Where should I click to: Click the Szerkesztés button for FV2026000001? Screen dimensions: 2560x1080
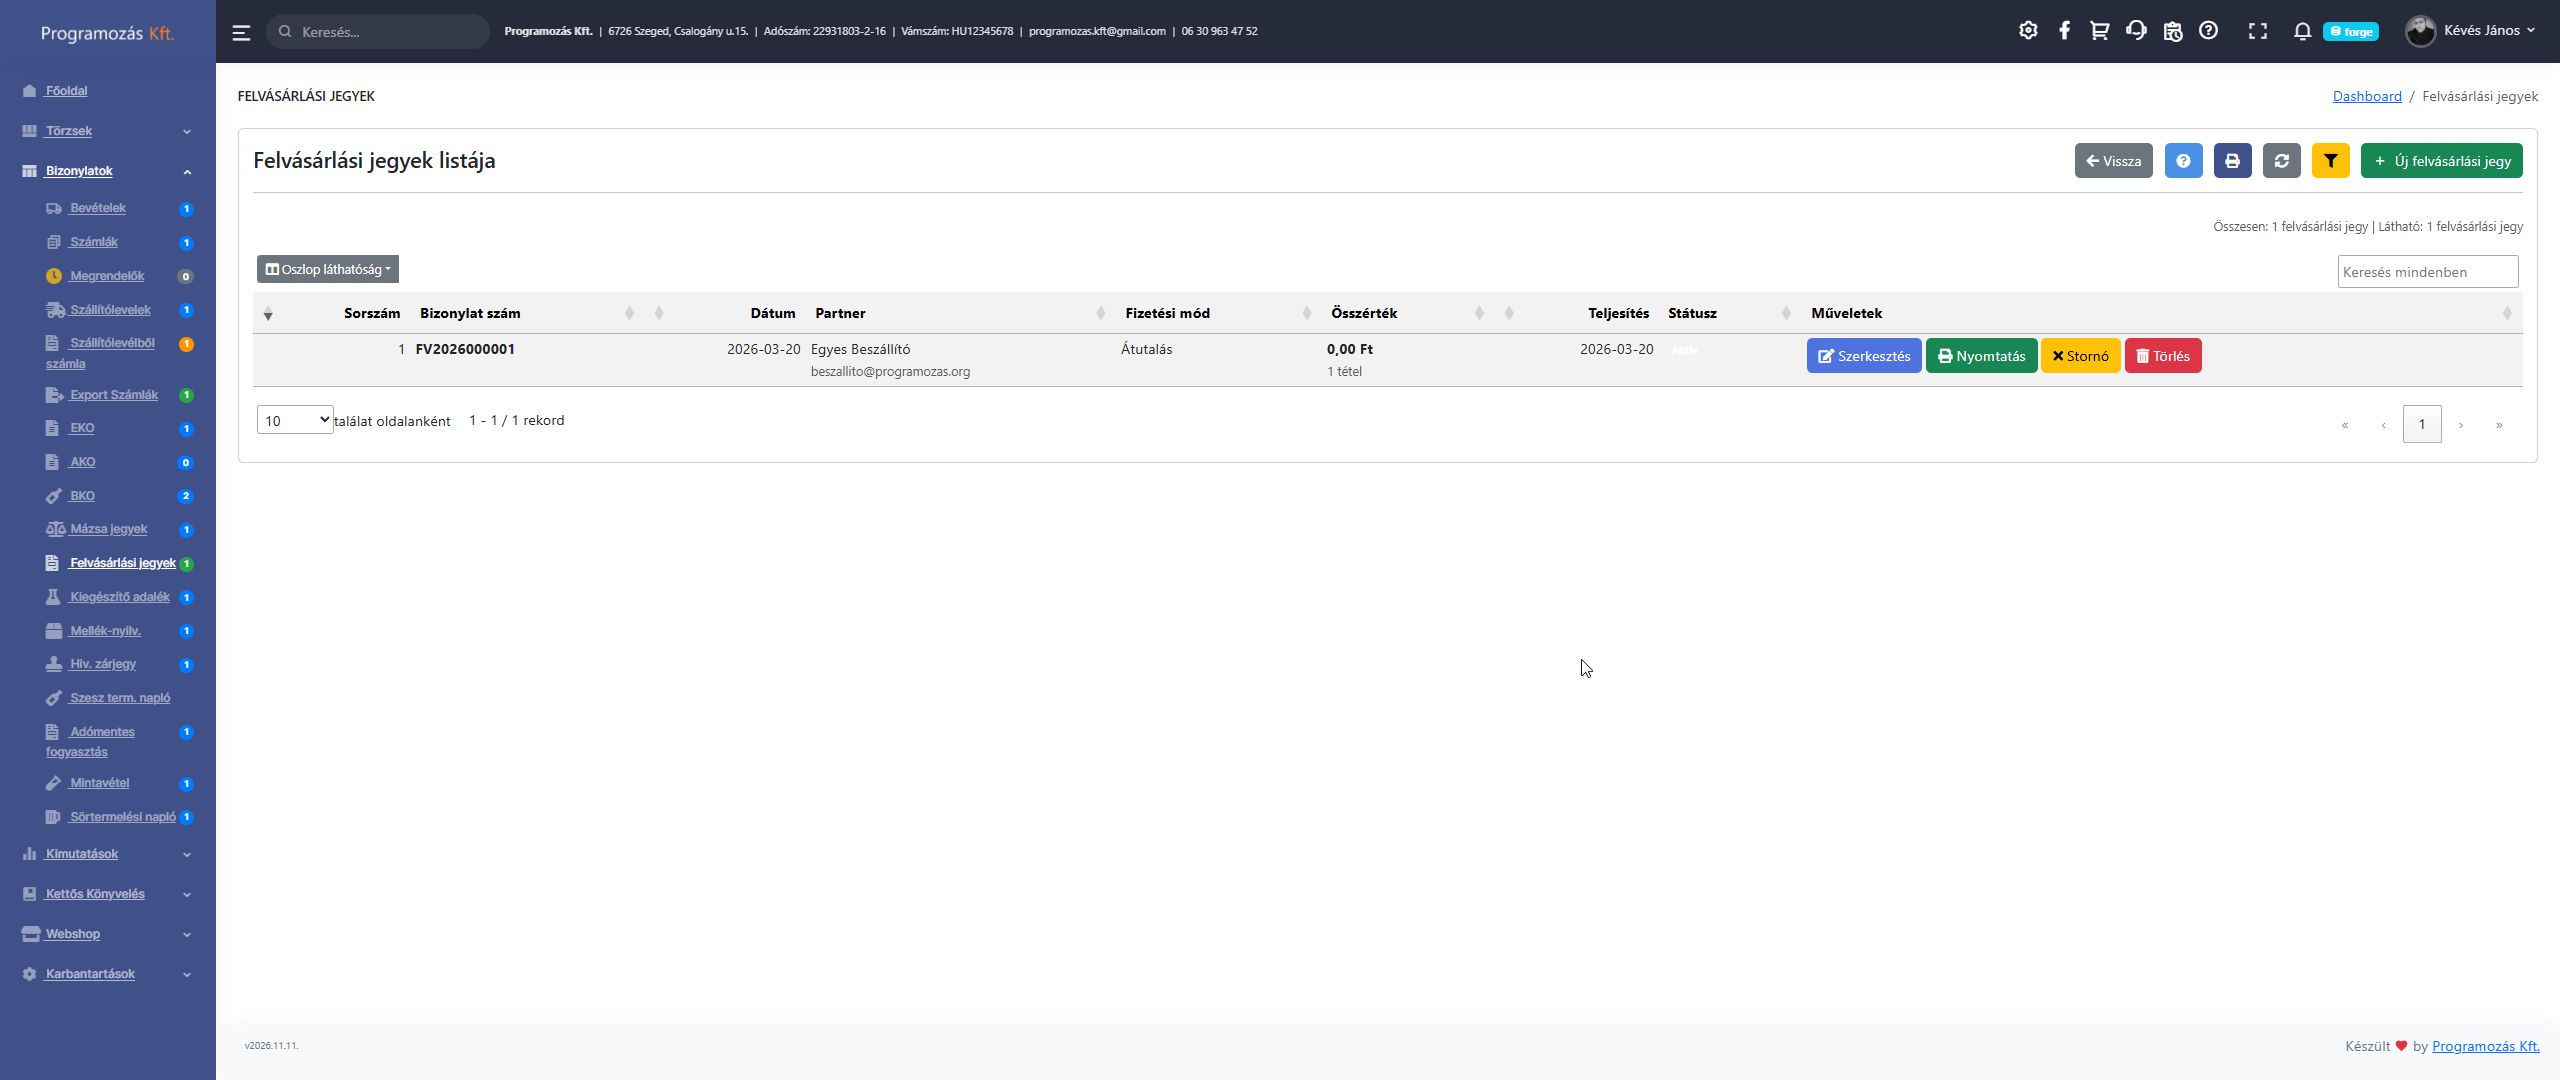click(1863, 356)
